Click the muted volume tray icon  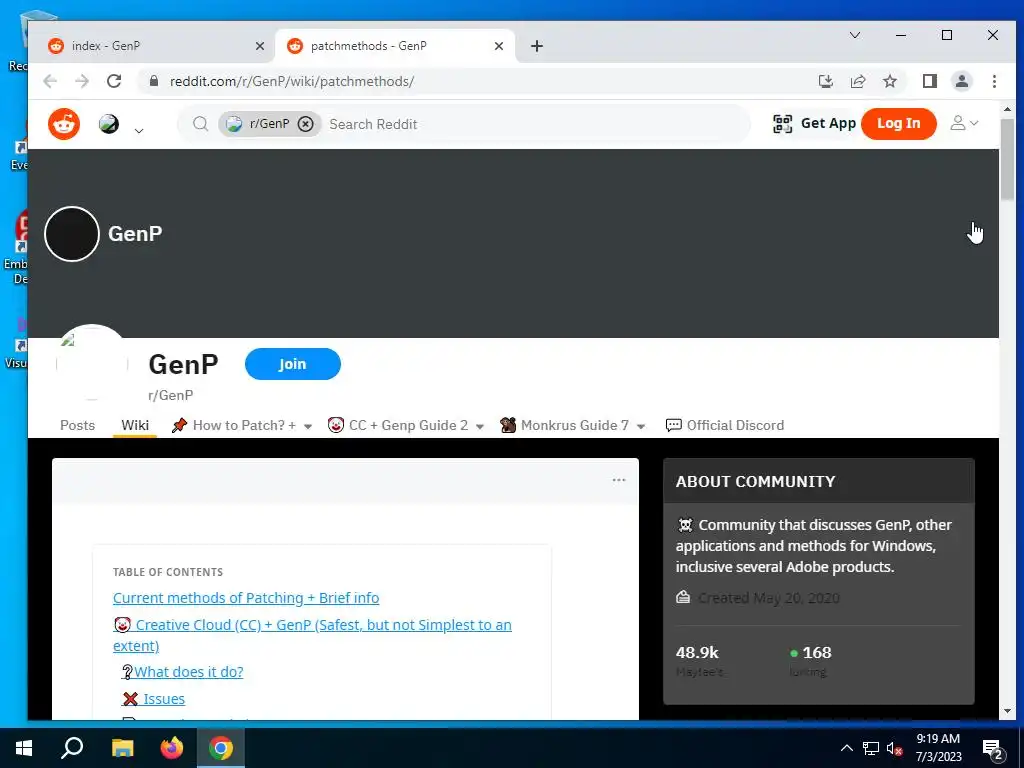click(895, 748)
